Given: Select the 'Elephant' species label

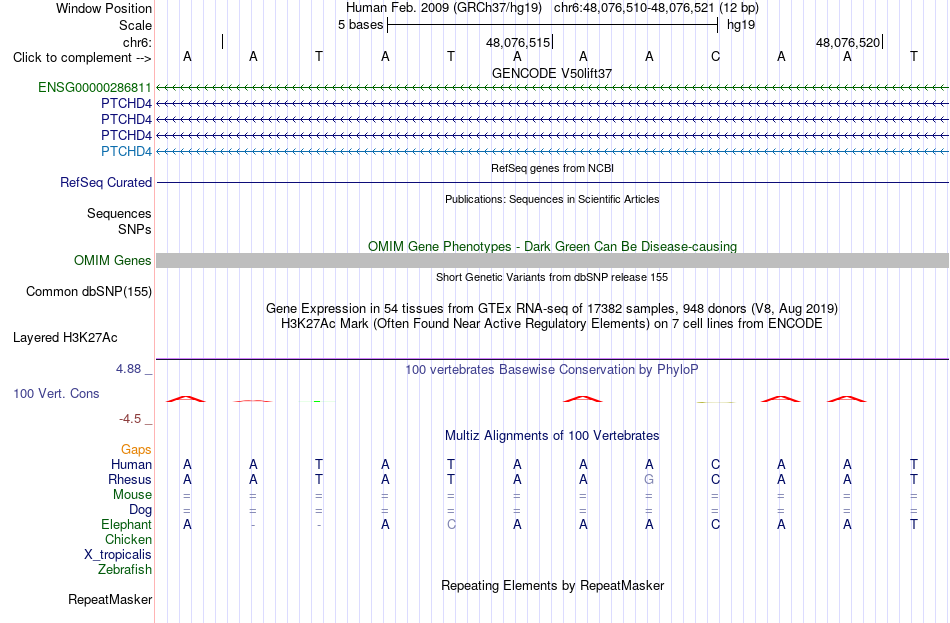Looking at the screenshot, I should point(126,524).
